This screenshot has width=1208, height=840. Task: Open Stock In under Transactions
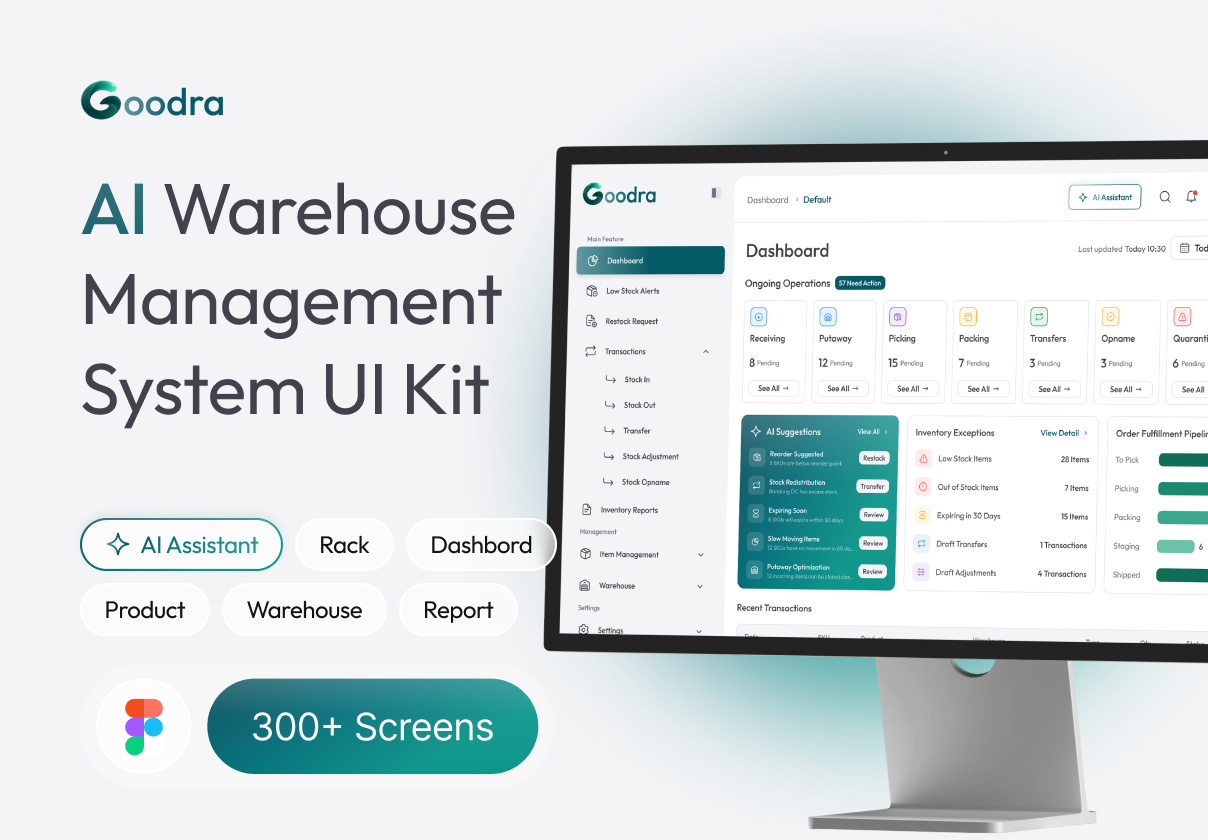[x=637, y=380]
